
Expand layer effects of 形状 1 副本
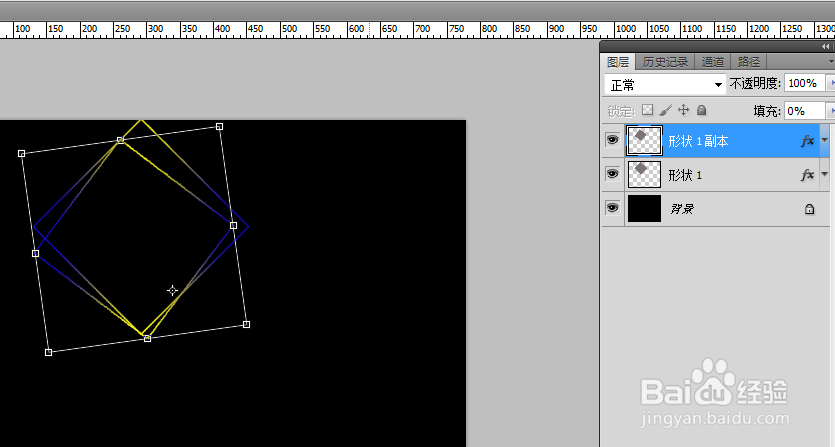point(824,141)
